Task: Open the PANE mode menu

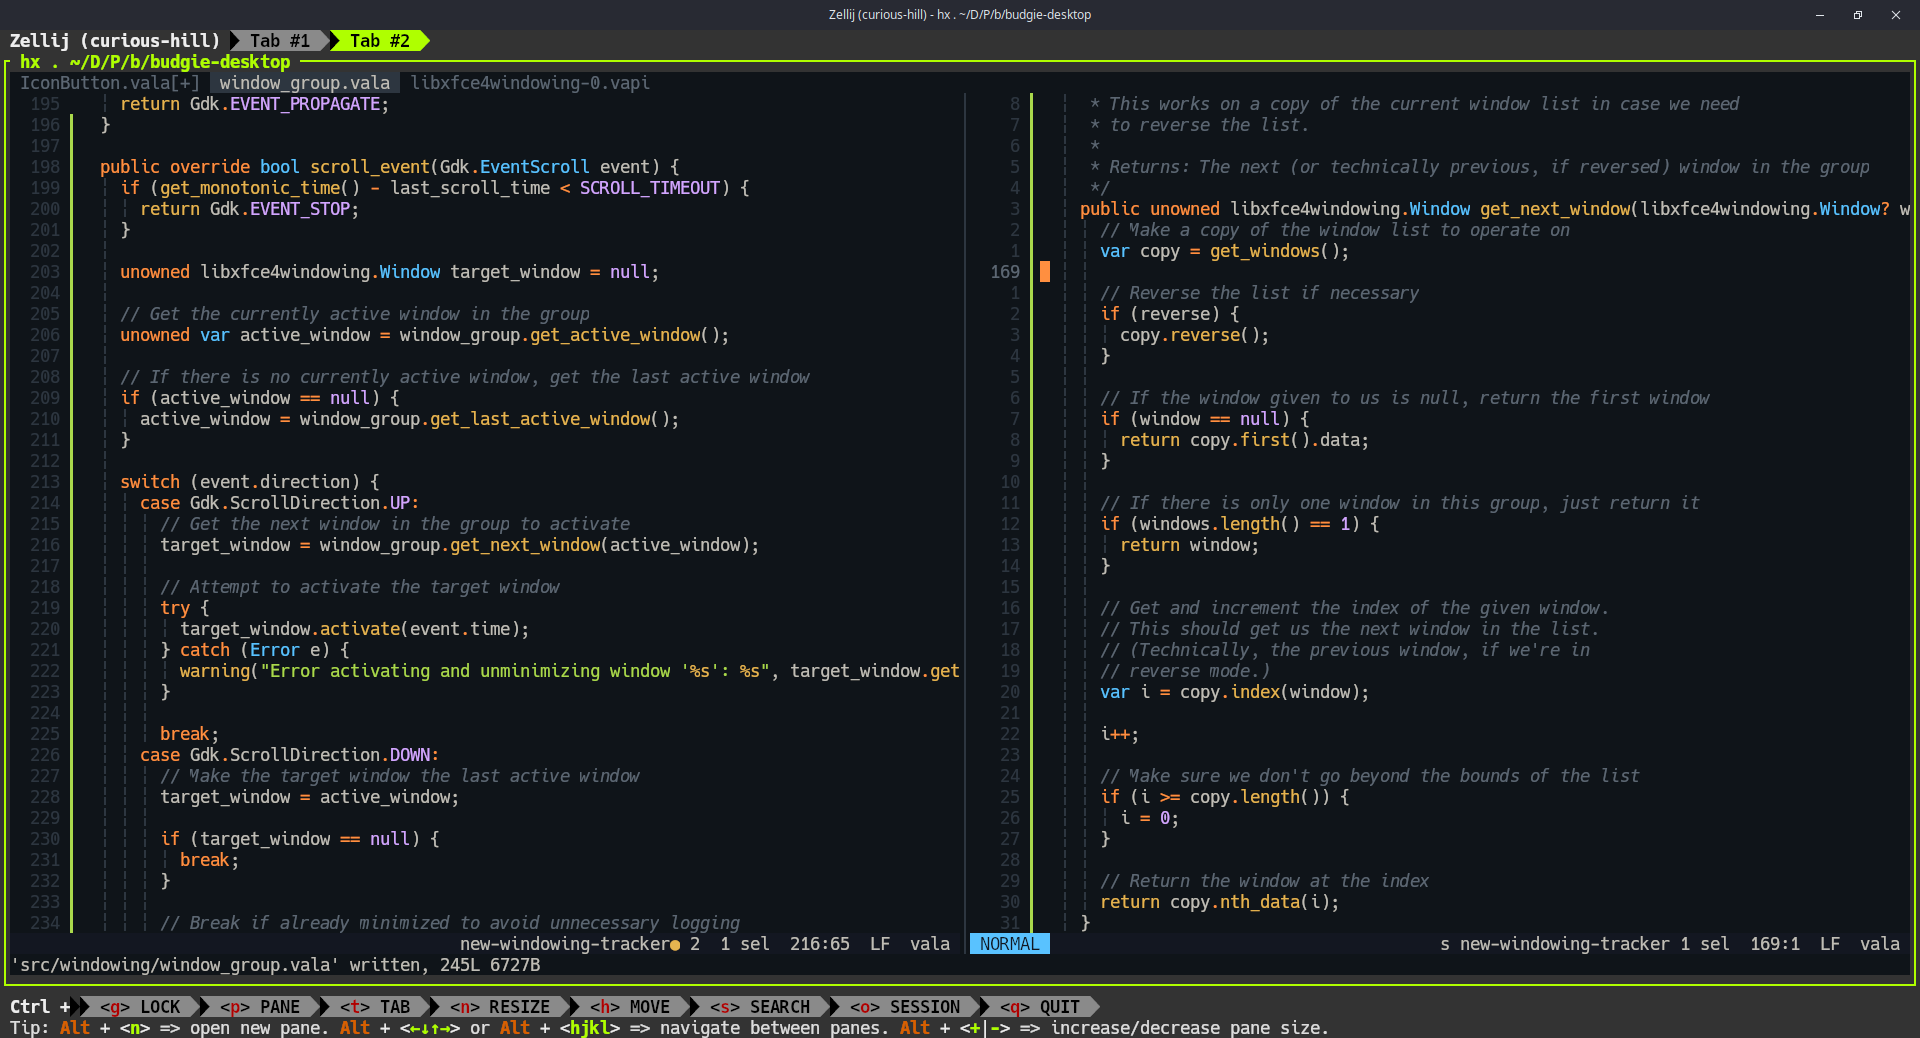Action: 260,1007
